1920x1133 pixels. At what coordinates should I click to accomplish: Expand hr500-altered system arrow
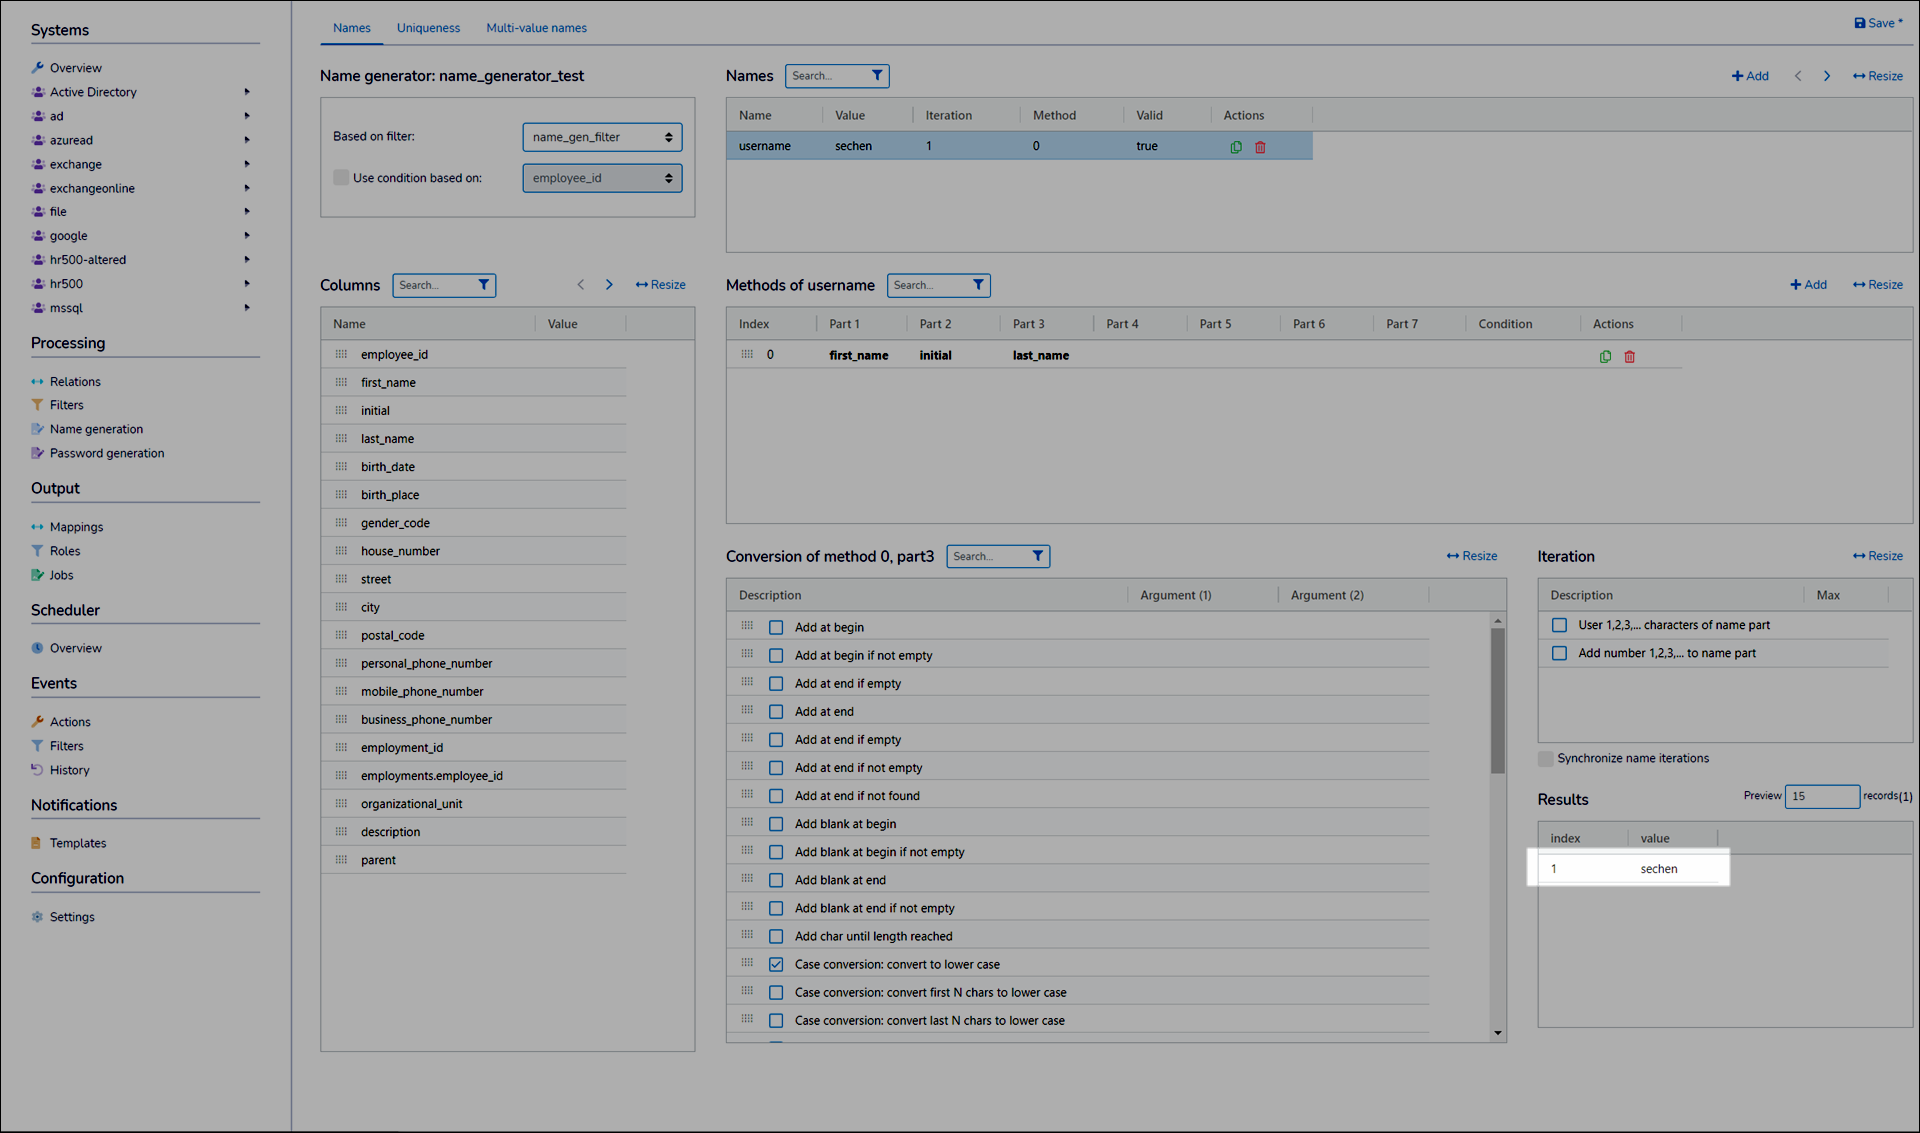pyautogui.click(x=247, y=260)
